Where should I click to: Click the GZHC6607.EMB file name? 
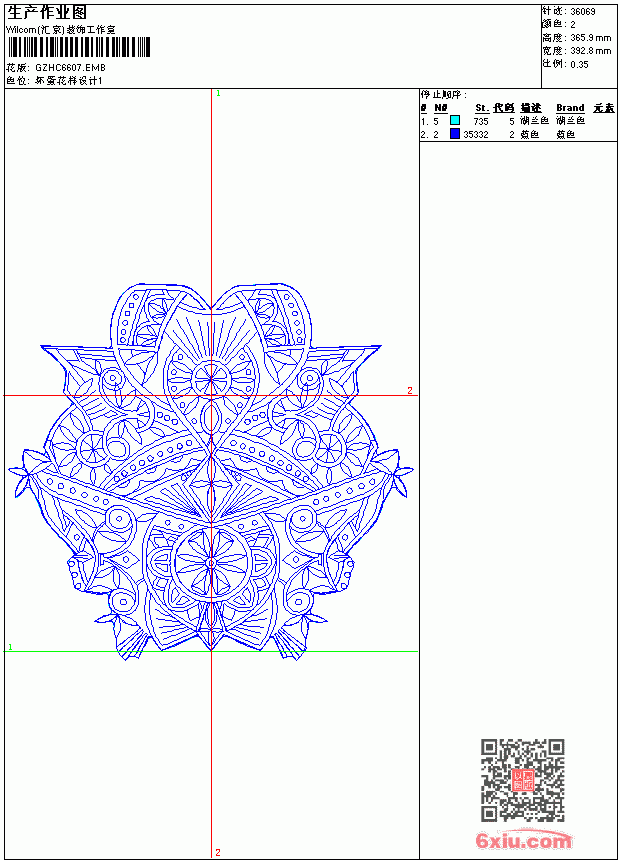pyautogui.click(x=70, y=68)
